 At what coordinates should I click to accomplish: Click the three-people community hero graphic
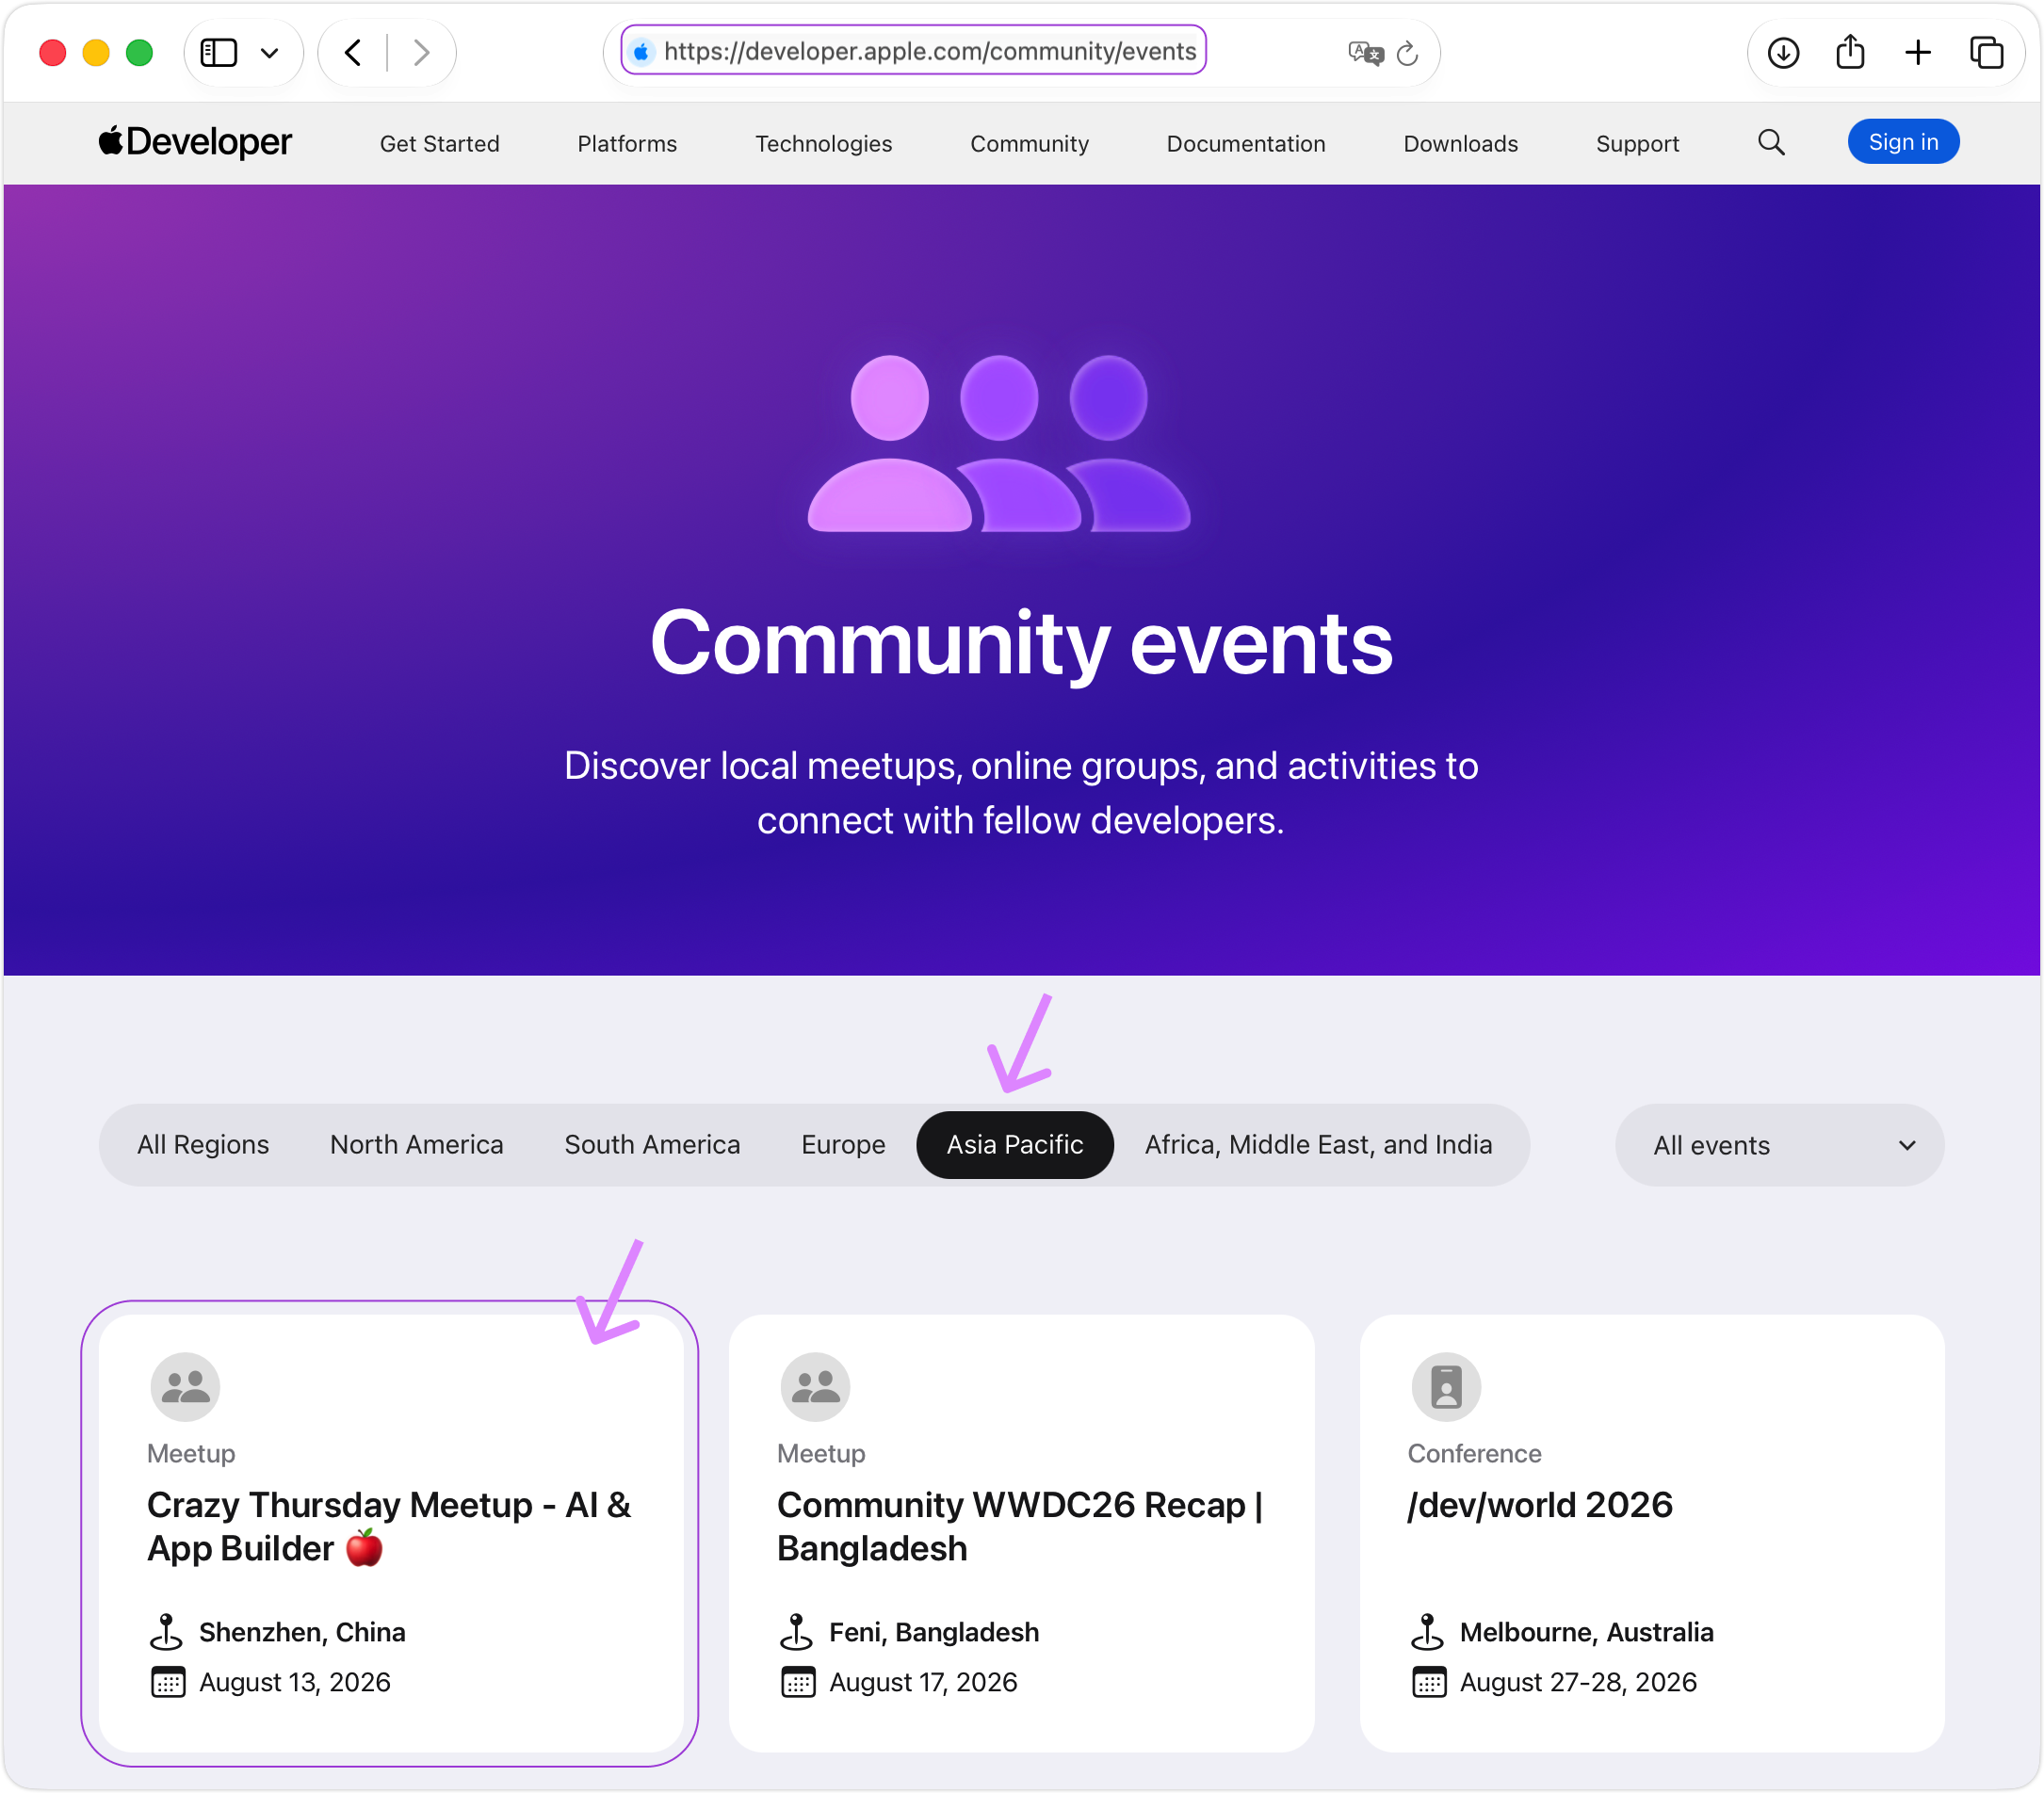click(x=999, y=443)
